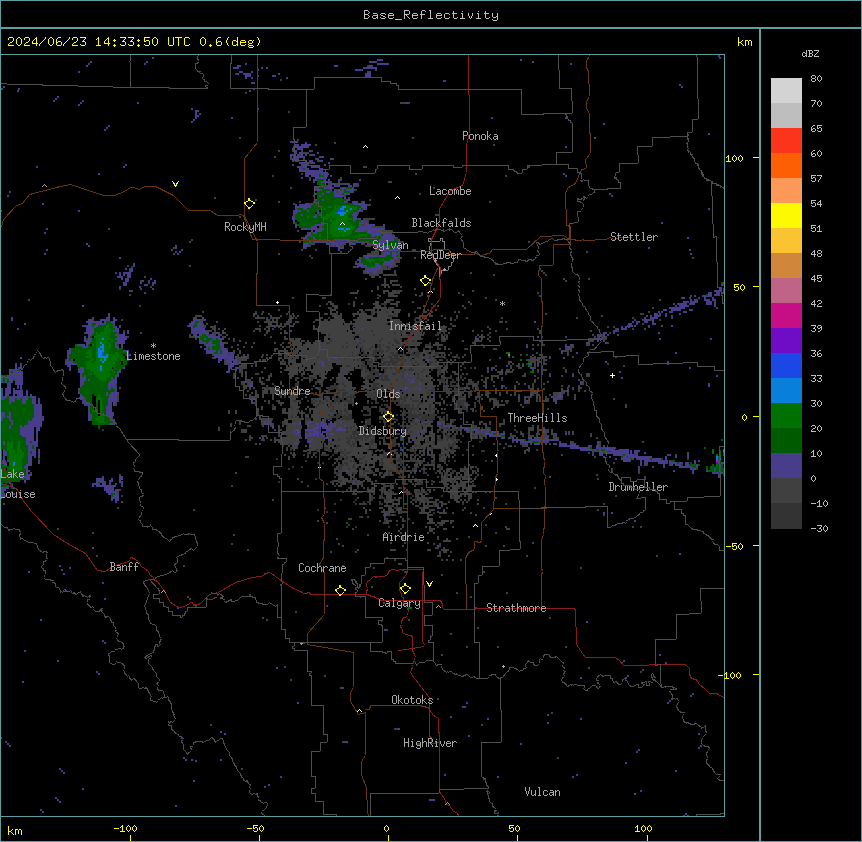Click the RockyMH label
Viewport: 862px width, 842px height.
tap(245, 227)
